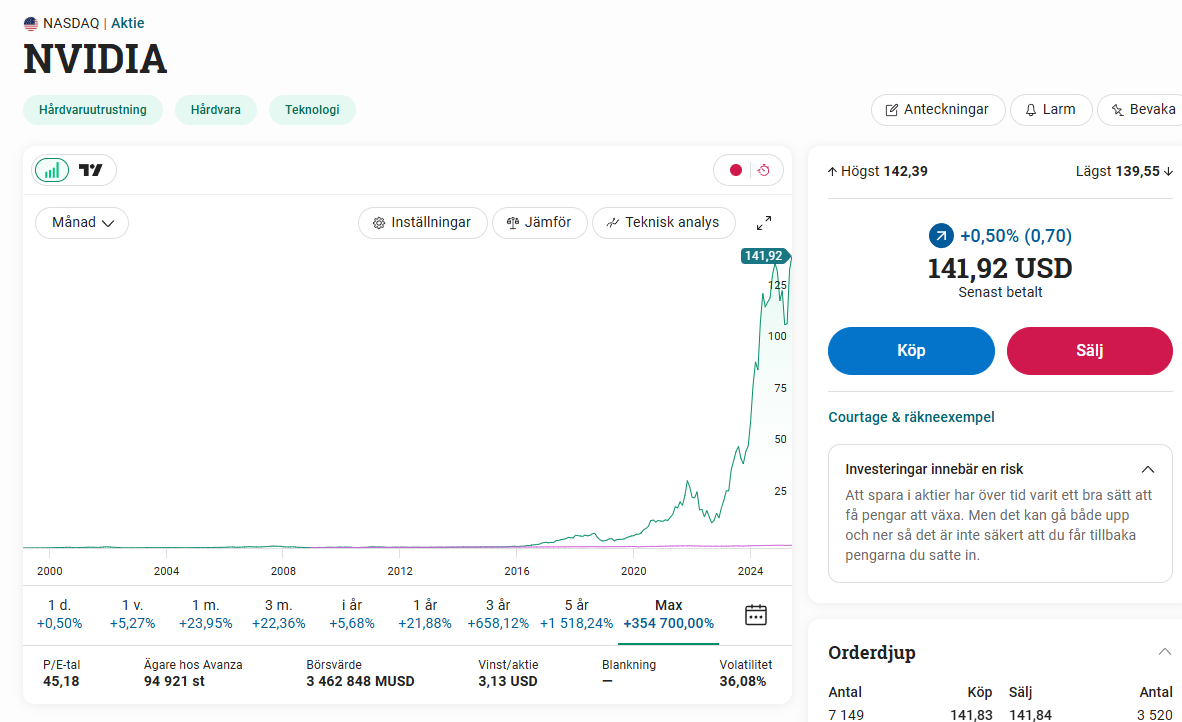The image size is (1182, 722).
Task: Expand the chart to fullscreen
Action: 764,223
